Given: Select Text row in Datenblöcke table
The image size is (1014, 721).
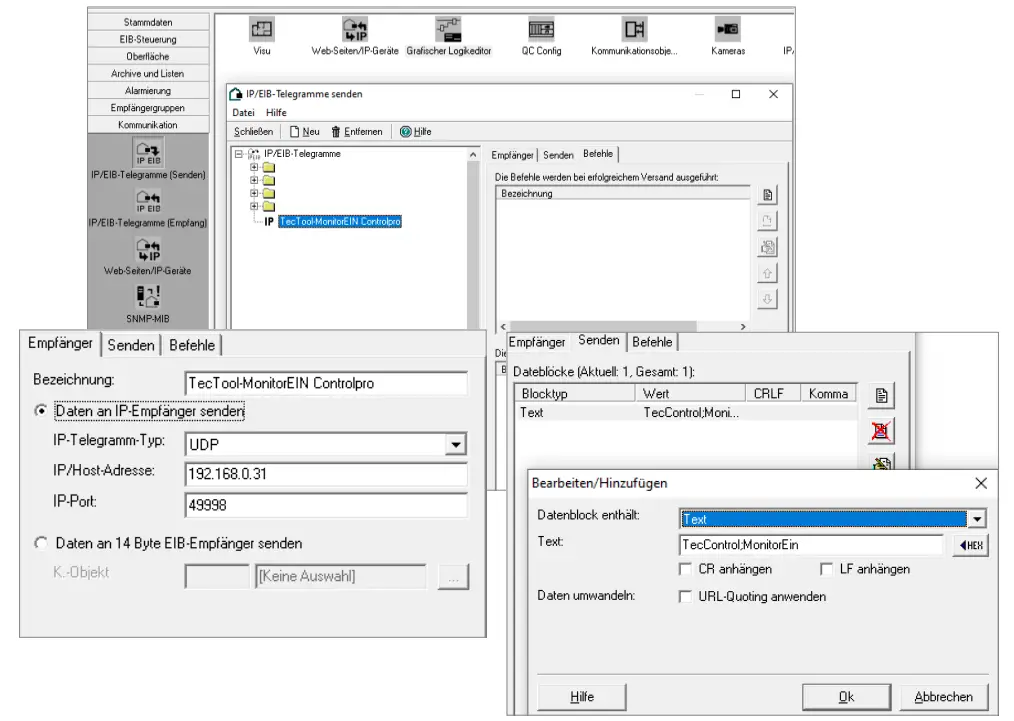Looking at the screenshot, I should tap(686, 413).
